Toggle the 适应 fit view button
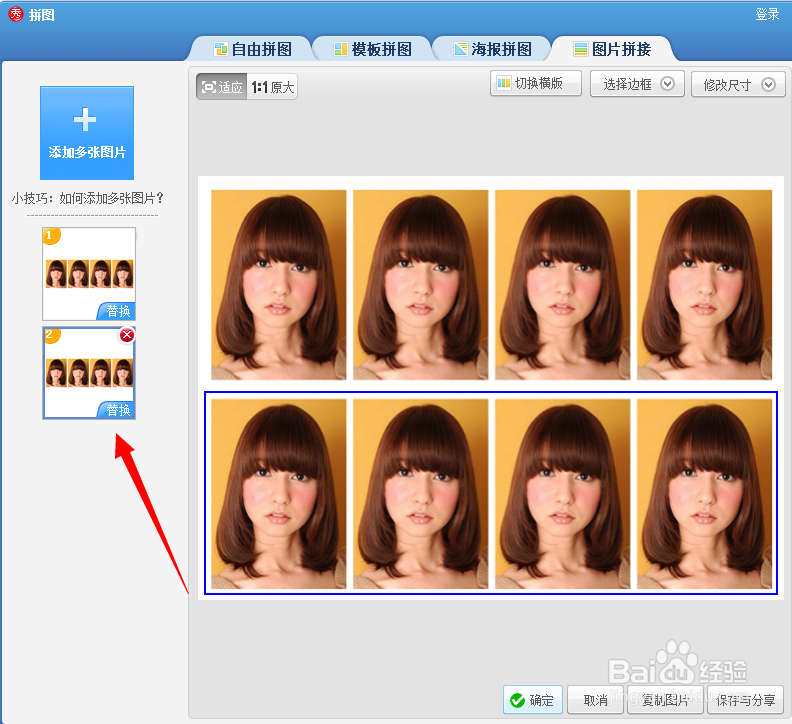Viewport: 792px width, 724px height. 222,87
